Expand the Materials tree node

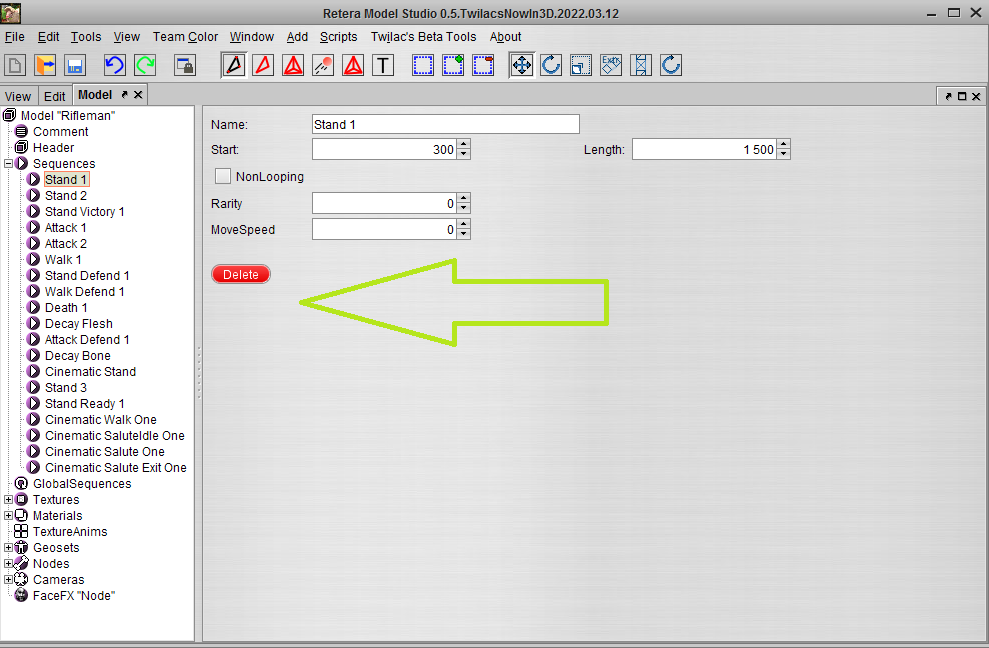point(8,515)
